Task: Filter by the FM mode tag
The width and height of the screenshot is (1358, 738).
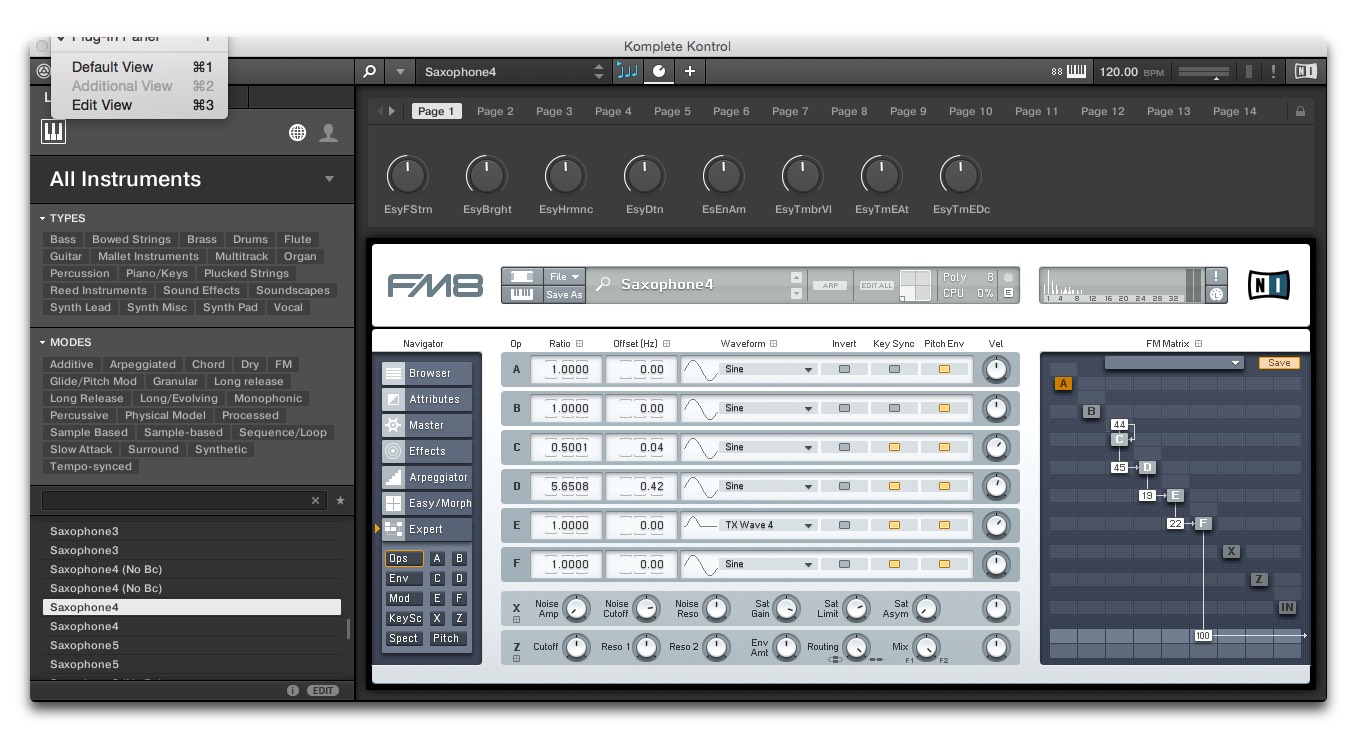Action: (284, 364)
